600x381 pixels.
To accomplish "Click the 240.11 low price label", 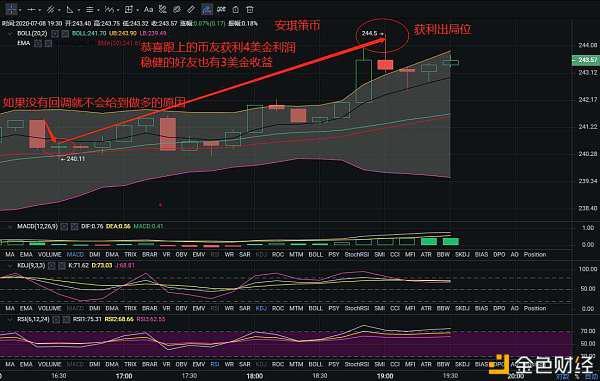I will click(75, 159).
